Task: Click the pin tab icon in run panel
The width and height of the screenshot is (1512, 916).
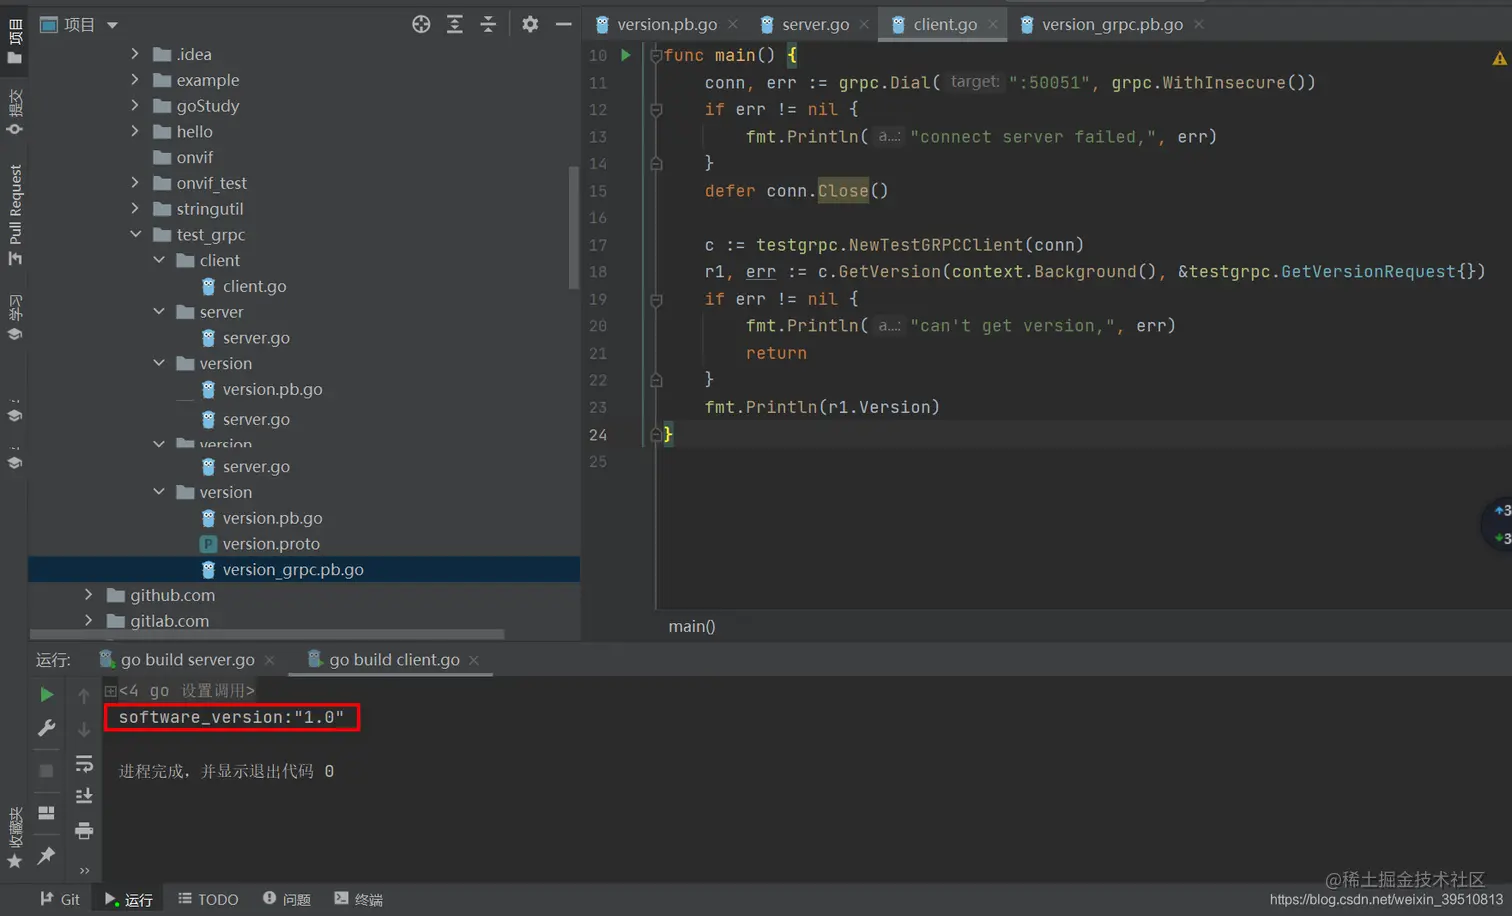Action: (46, 855)
